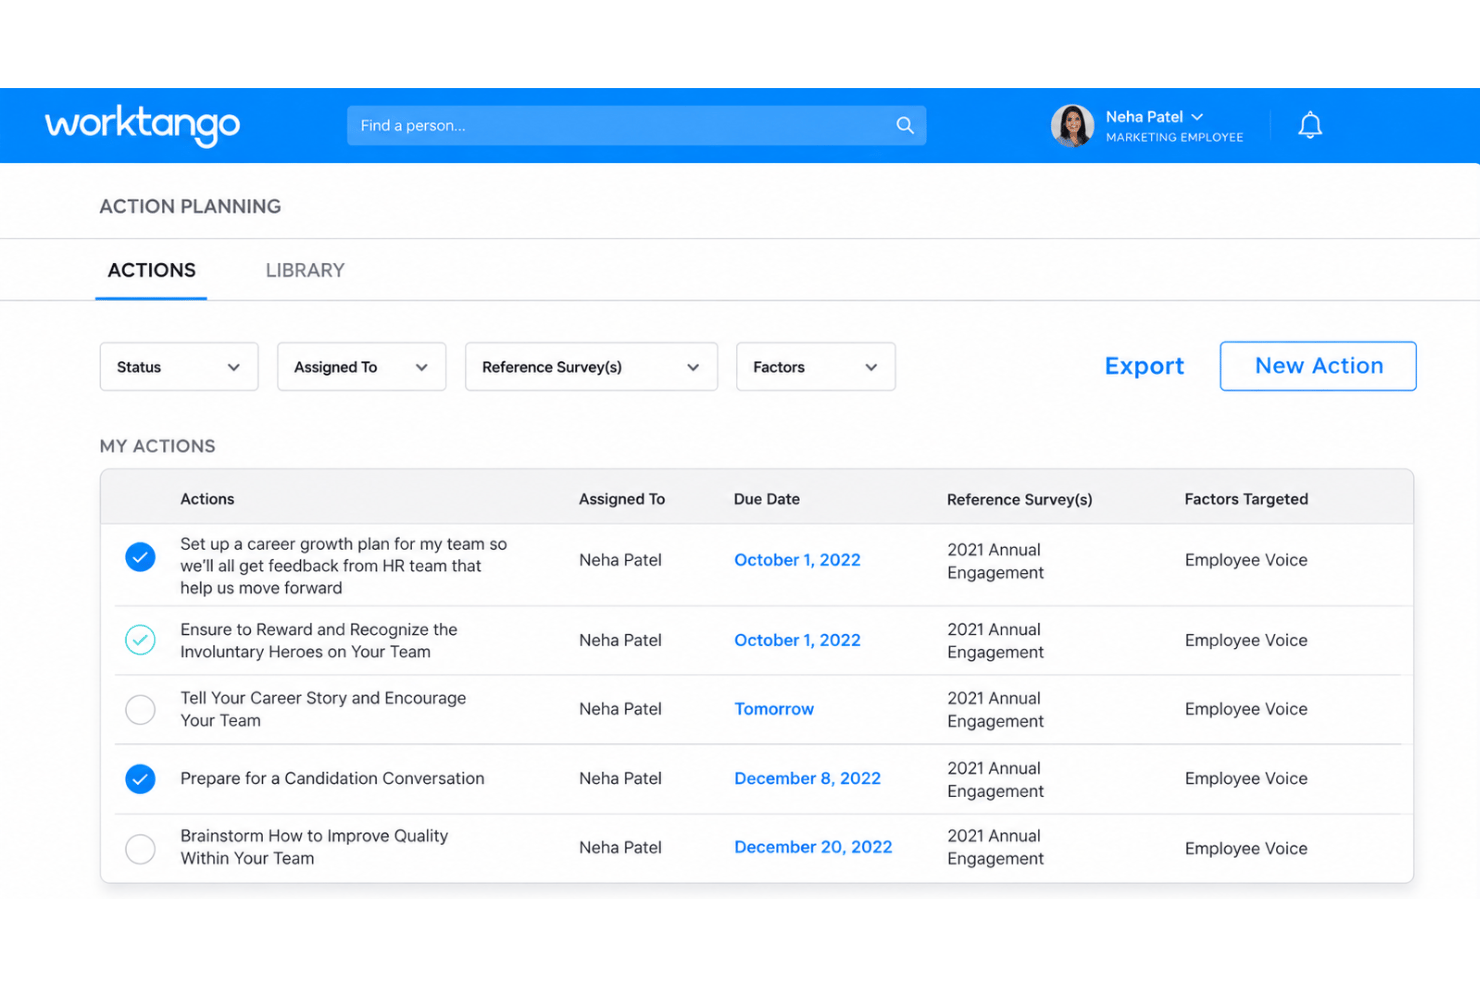Click 'Prepare for a Candidation Conversation' action text
This screenshot has width=1480, height=987.
point(332,778)
